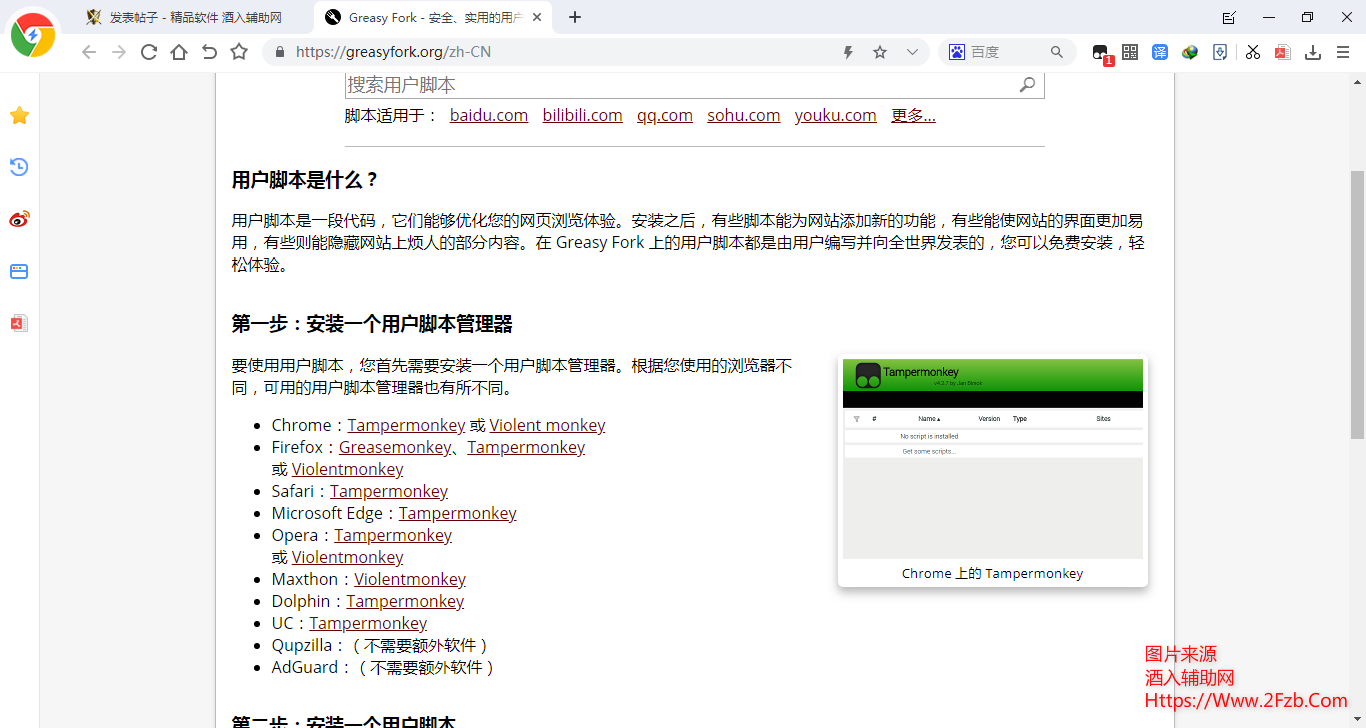The width and height of the screenshot is (1366, 728).
Task: Open the translate extension
Action: click(x=1160, y=51)
